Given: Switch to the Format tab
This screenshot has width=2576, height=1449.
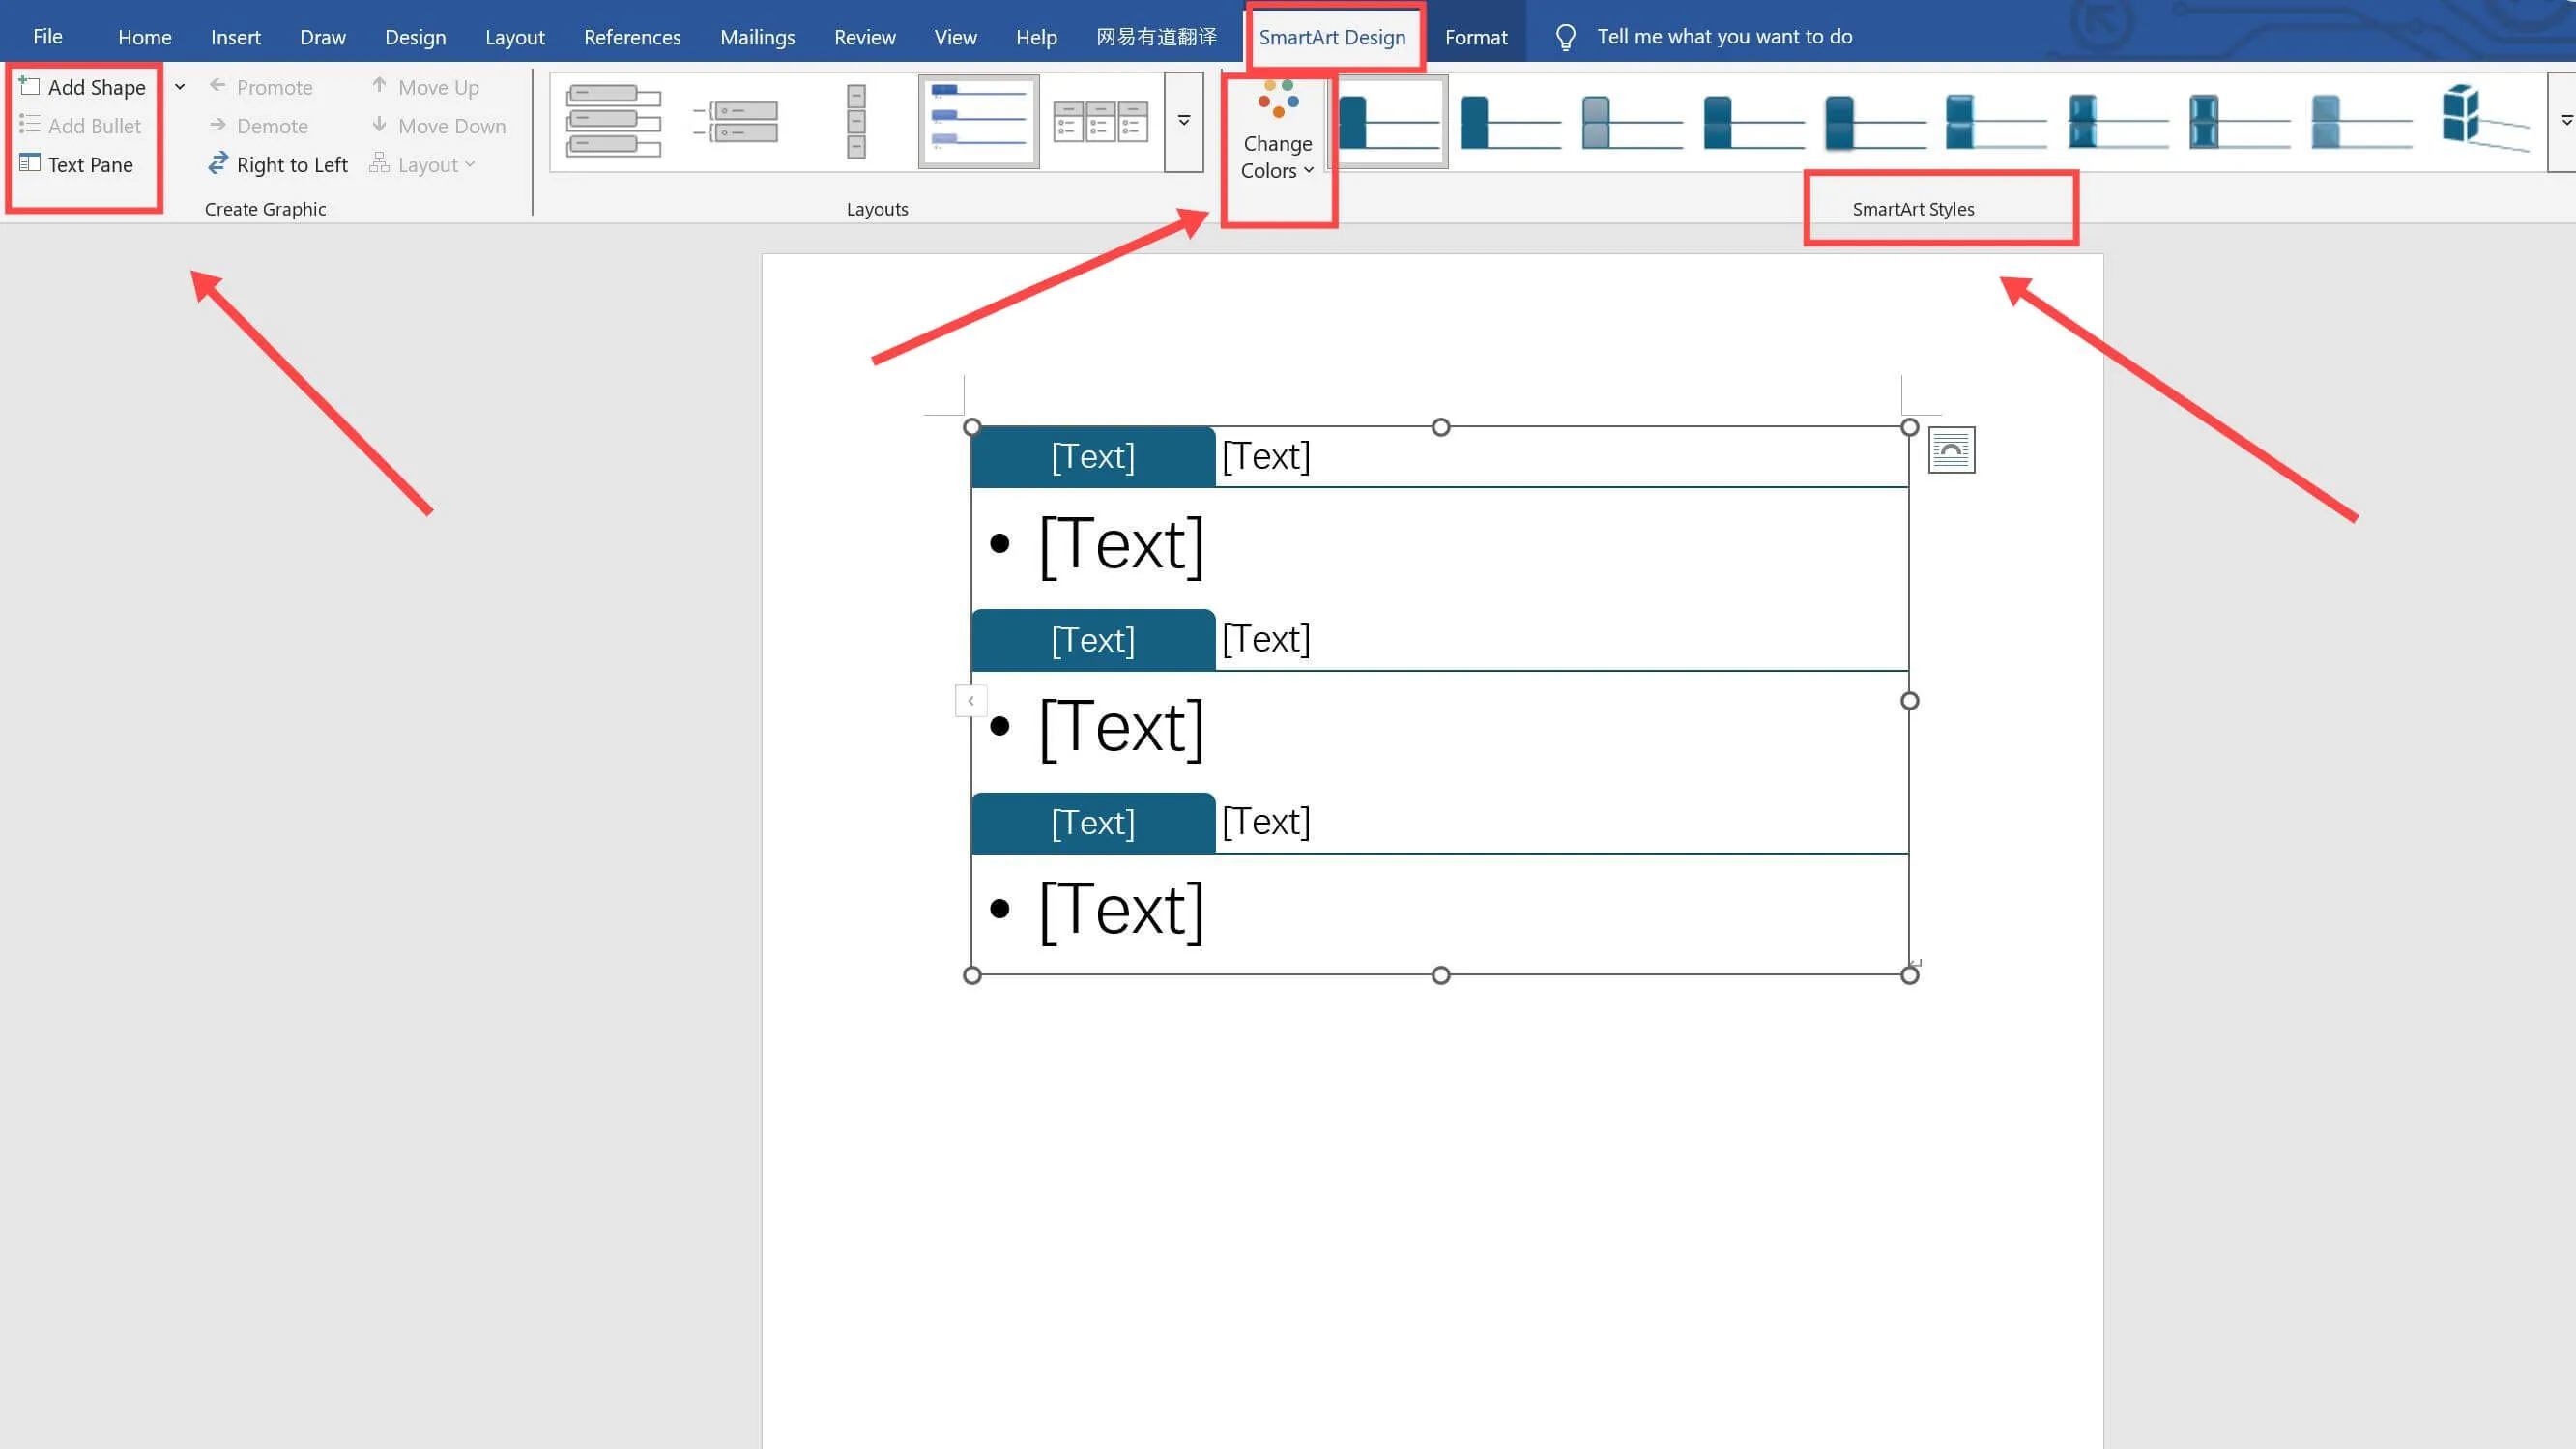Looking at the screenshot, I should (1475, 37).
